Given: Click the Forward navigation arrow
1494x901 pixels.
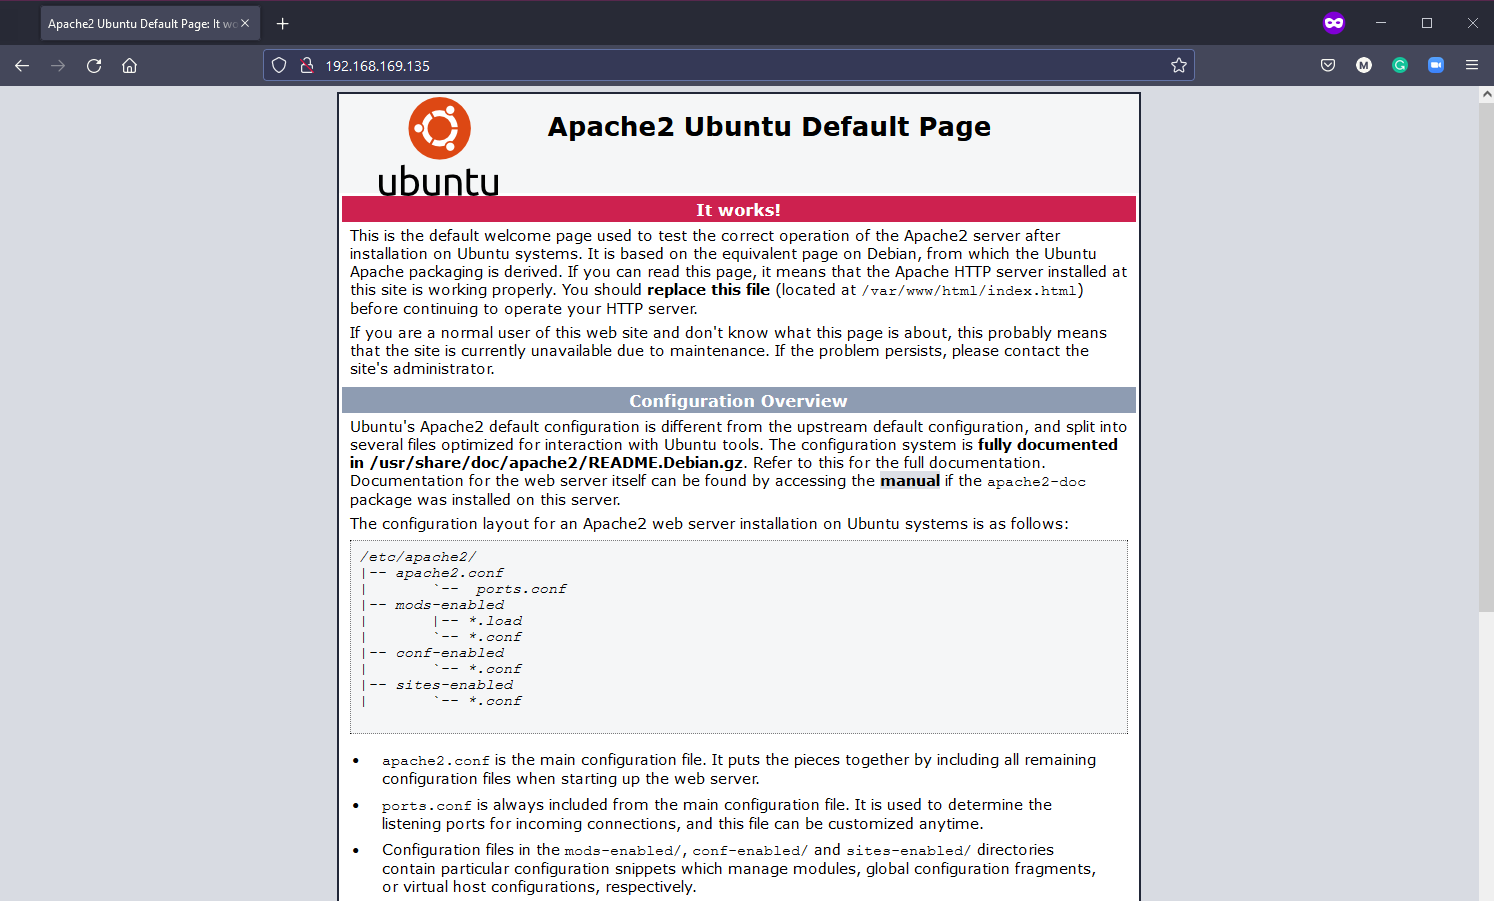Looking at the screenshot, I should pyautogui.click(x=58, y=66).
